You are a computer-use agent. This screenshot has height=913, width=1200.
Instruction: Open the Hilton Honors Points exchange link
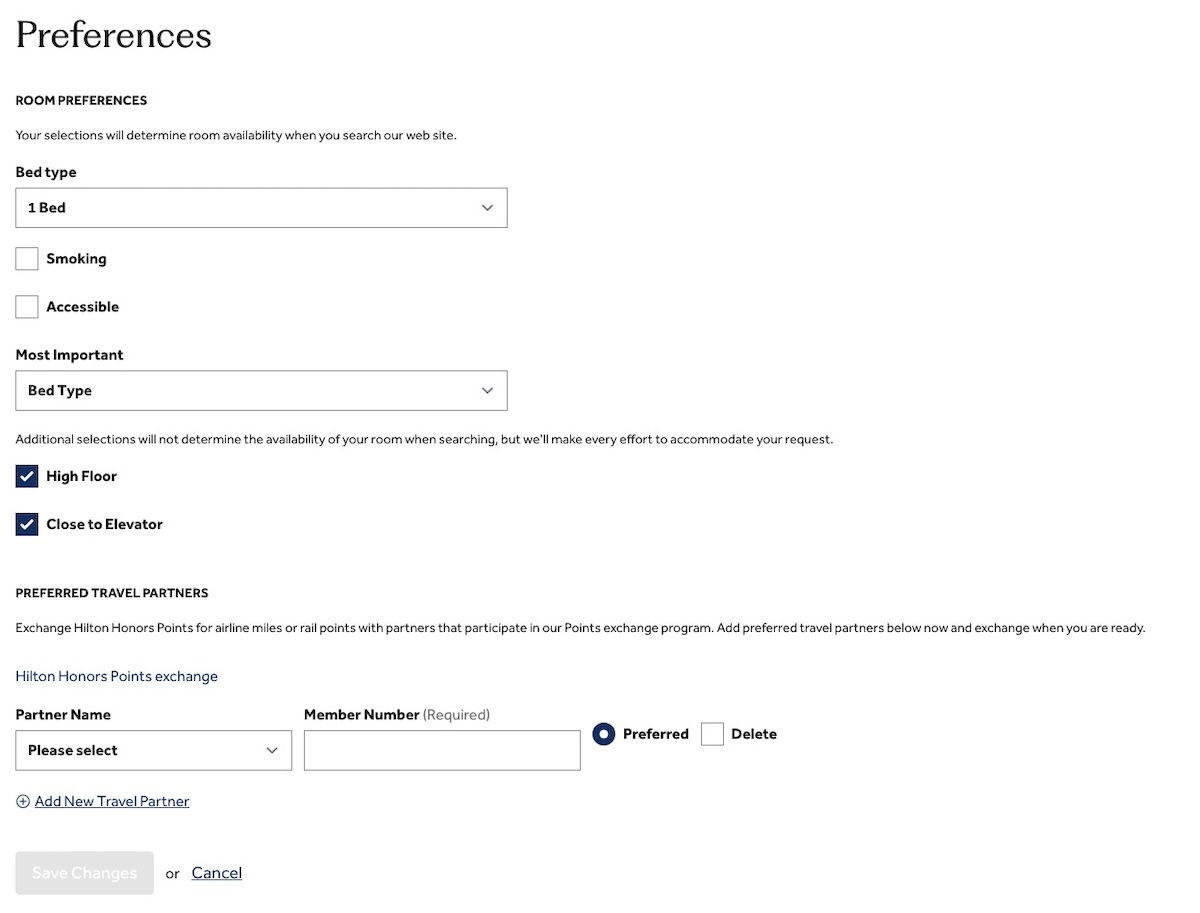click(x=117, y=676)
